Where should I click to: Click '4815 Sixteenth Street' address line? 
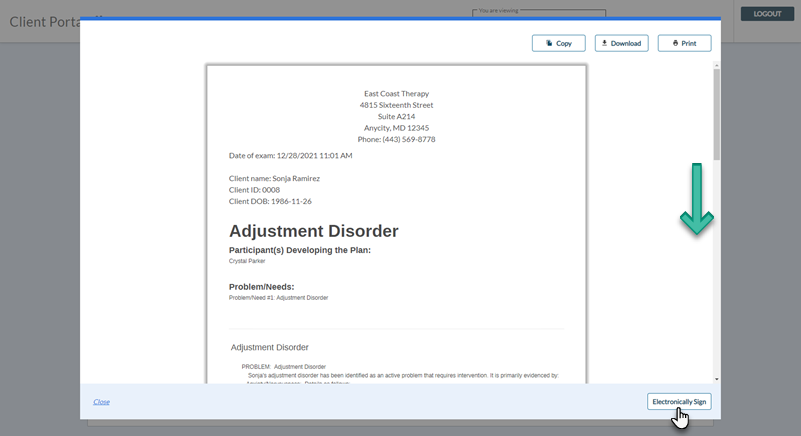pyautogui.click(x=396, y=105)
